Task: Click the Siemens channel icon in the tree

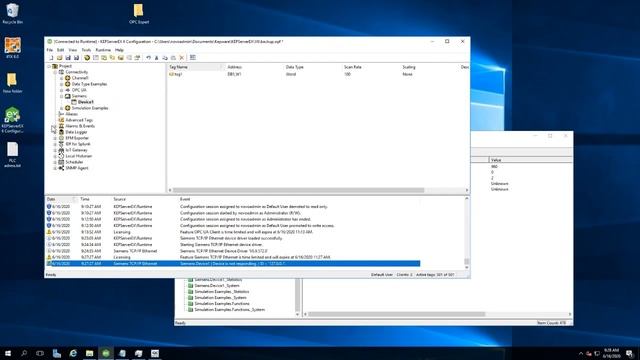Action: 68,96
